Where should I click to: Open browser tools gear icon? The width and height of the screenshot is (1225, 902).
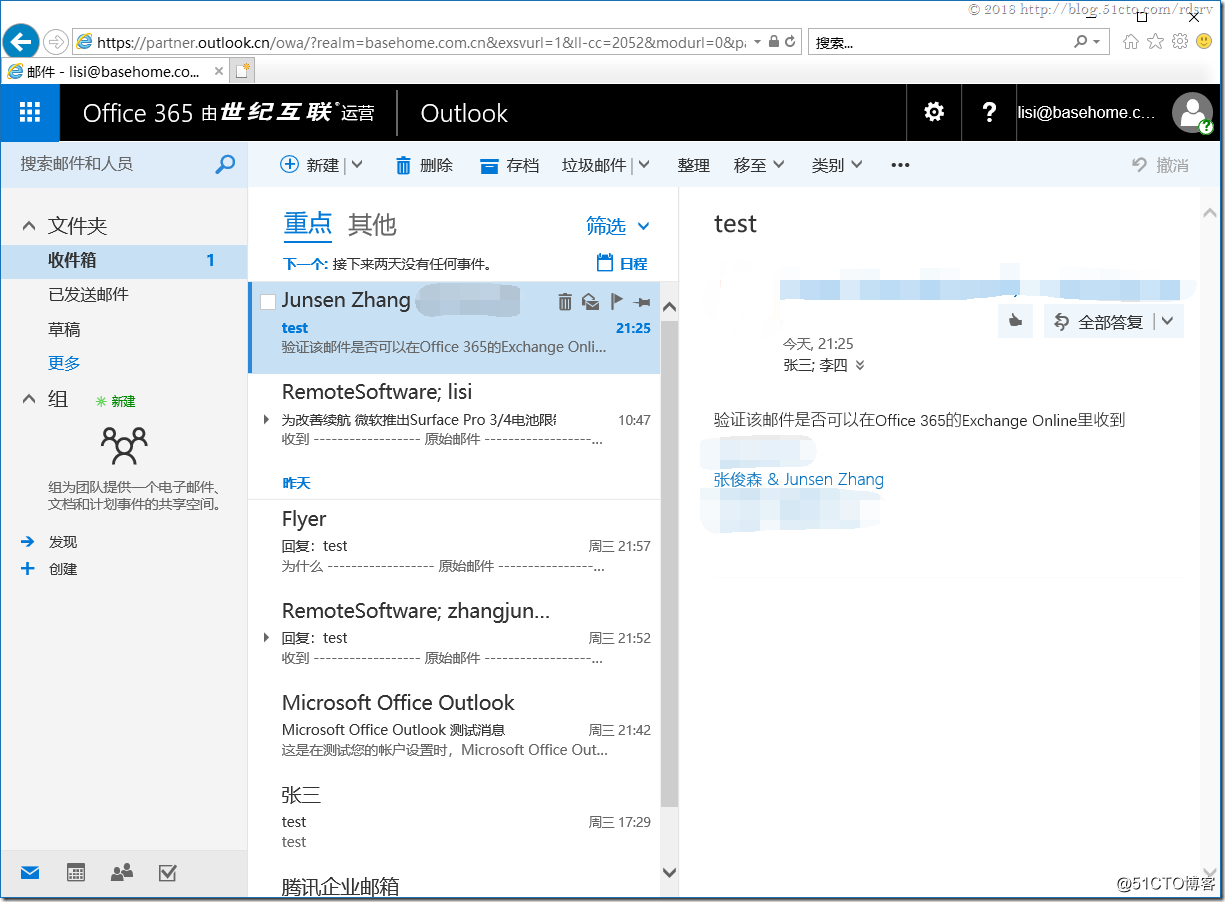pos(1179,41)
